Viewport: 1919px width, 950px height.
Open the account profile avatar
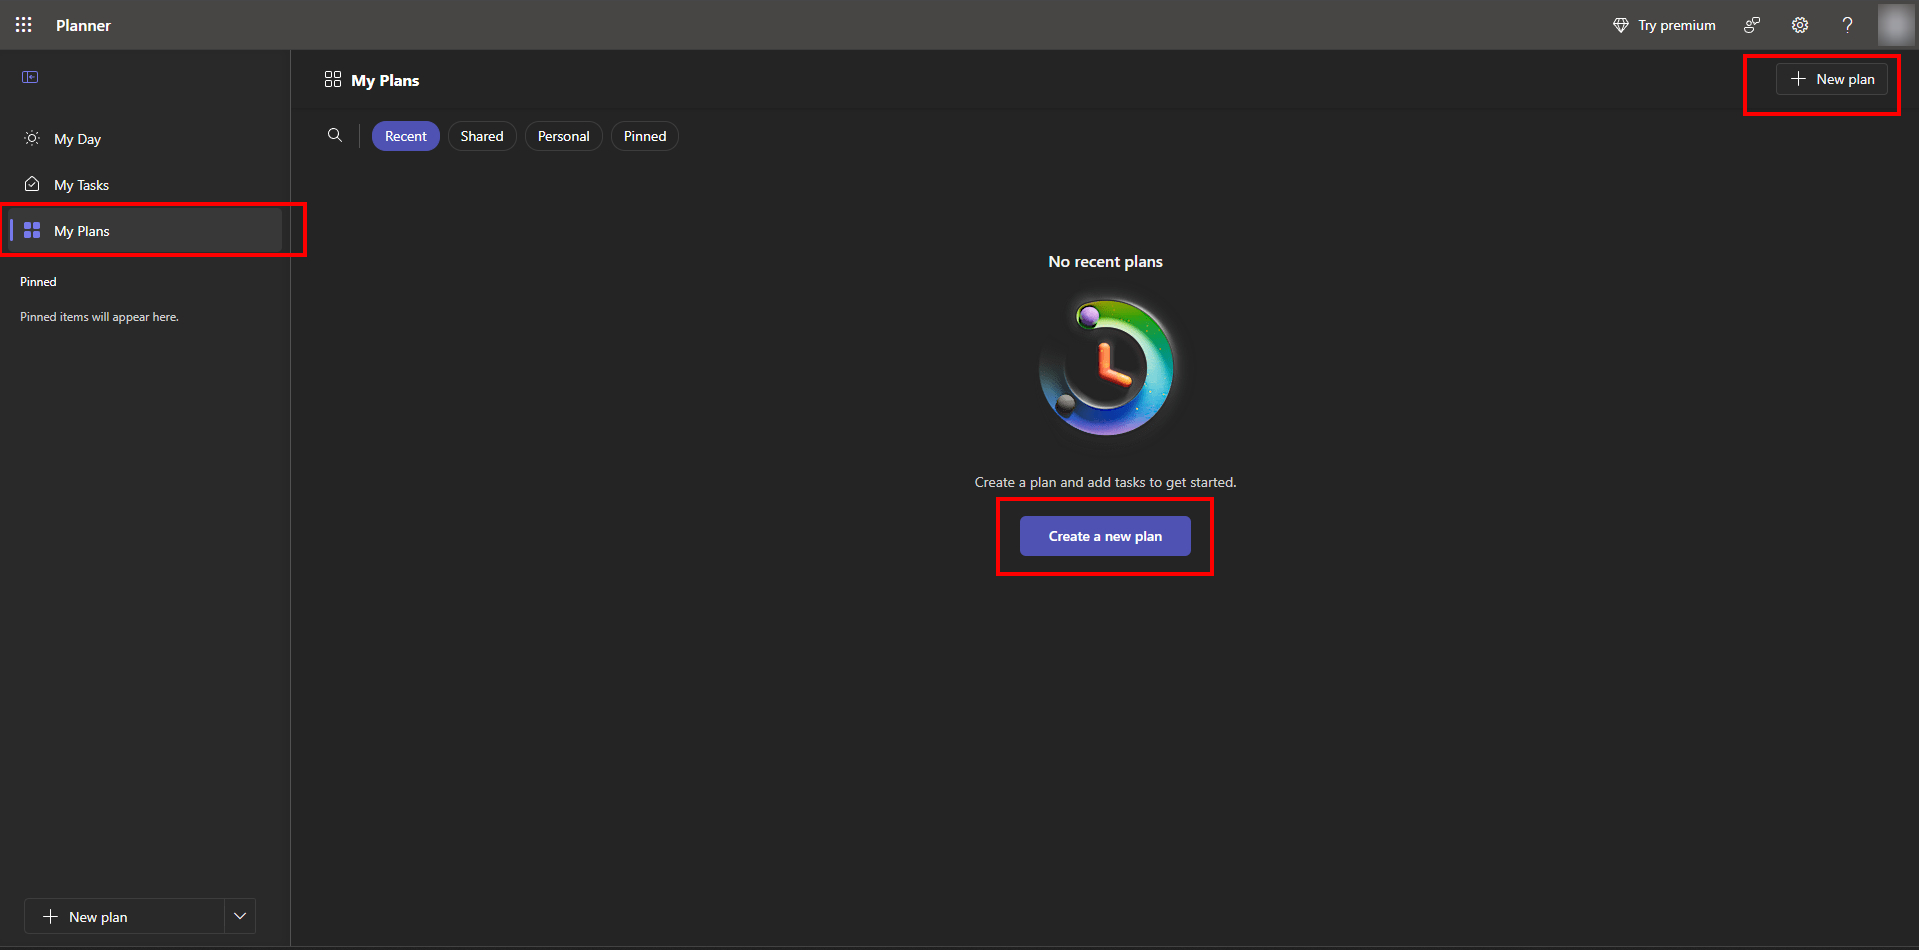coord(1896,25)
